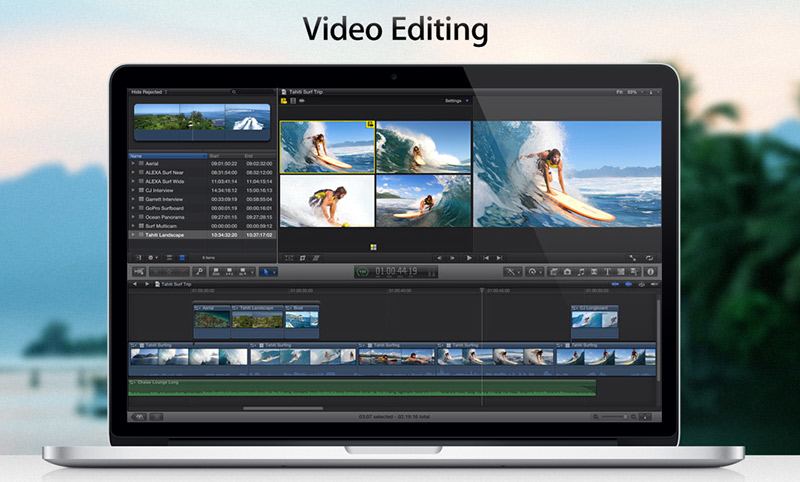
Task: Toggle the timeline index button
Action: pos(139,417)
